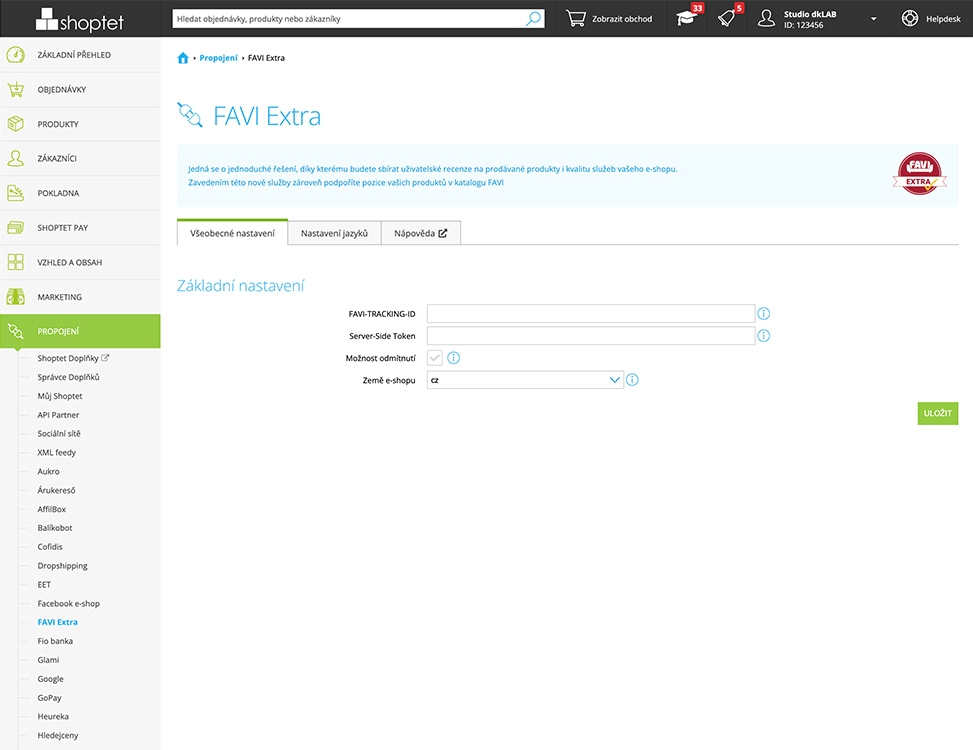Screen dimensions: 973x750
Task: Open the Nápověda tab
Action: (x=421, y=233)
